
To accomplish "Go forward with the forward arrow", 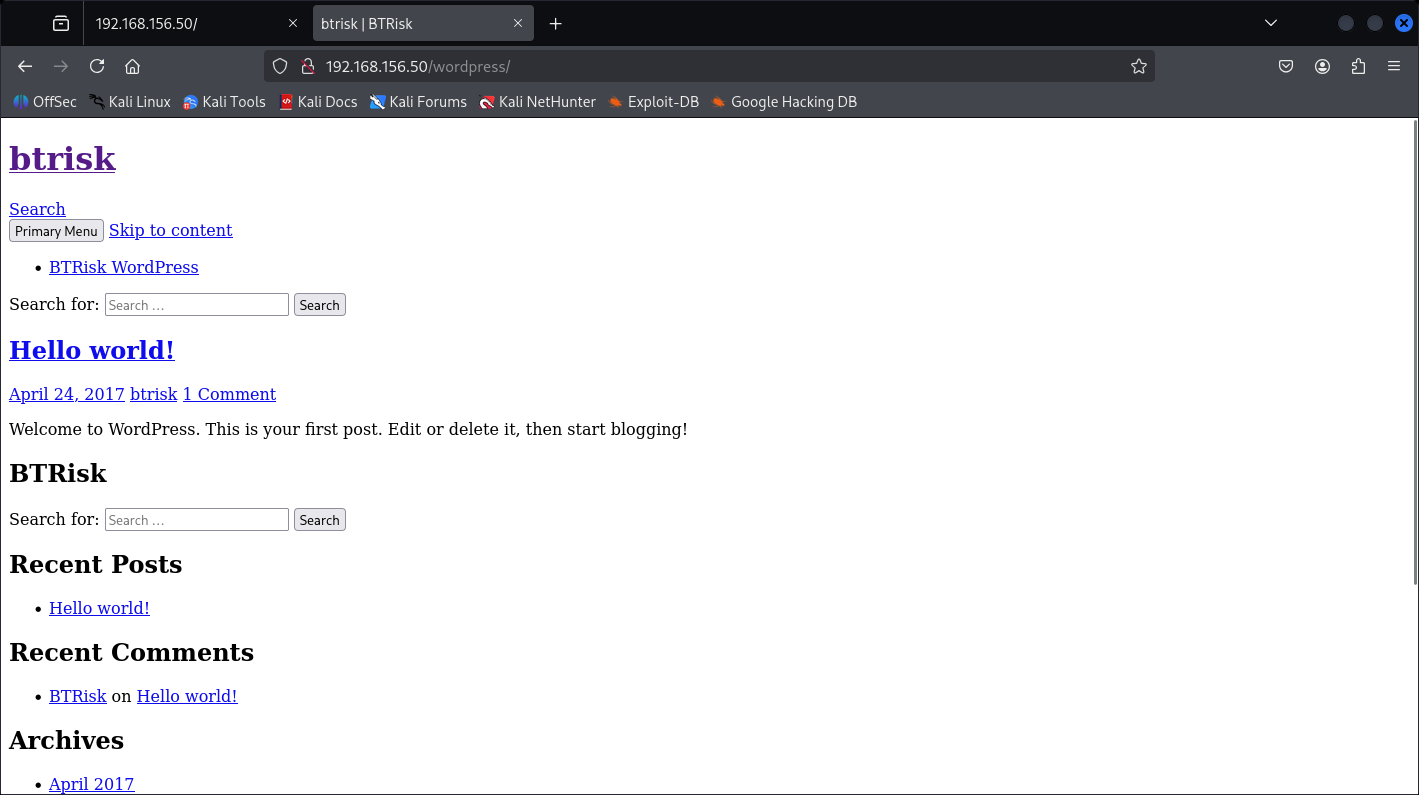I will 61,66.
